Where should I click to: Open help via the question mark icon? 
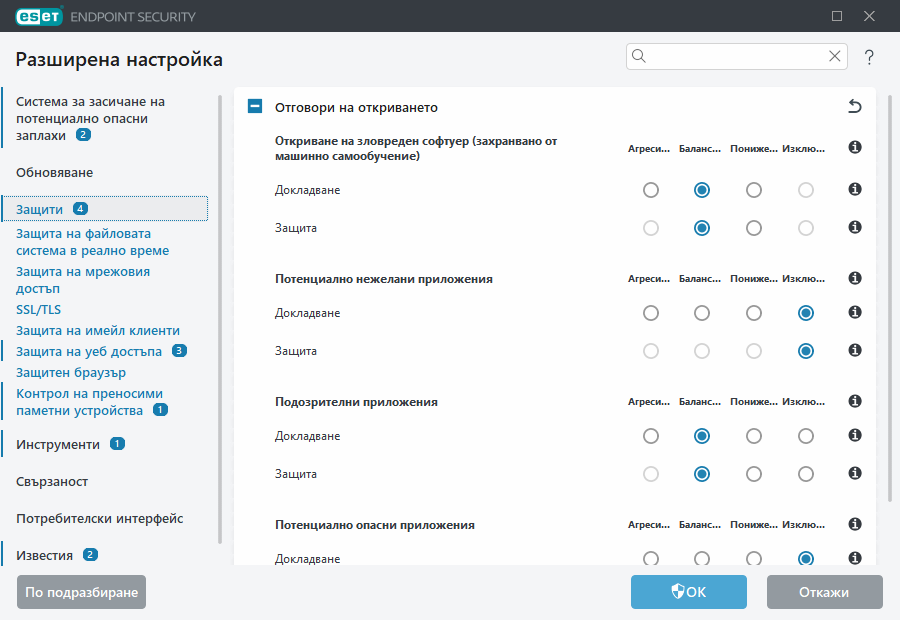868,57
